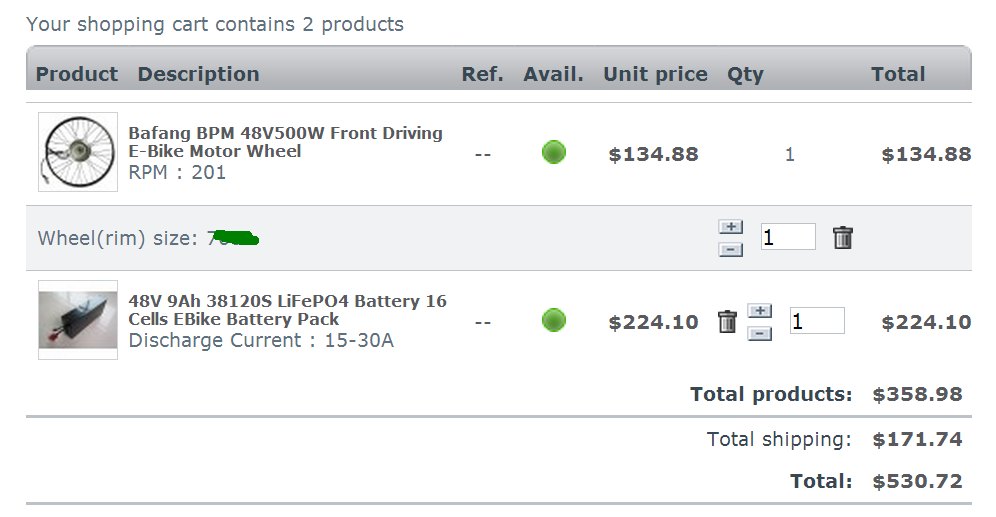Open Bafang BPM 48V500W product link
This screenshot has height=517, width=996.
coord(285,142)
